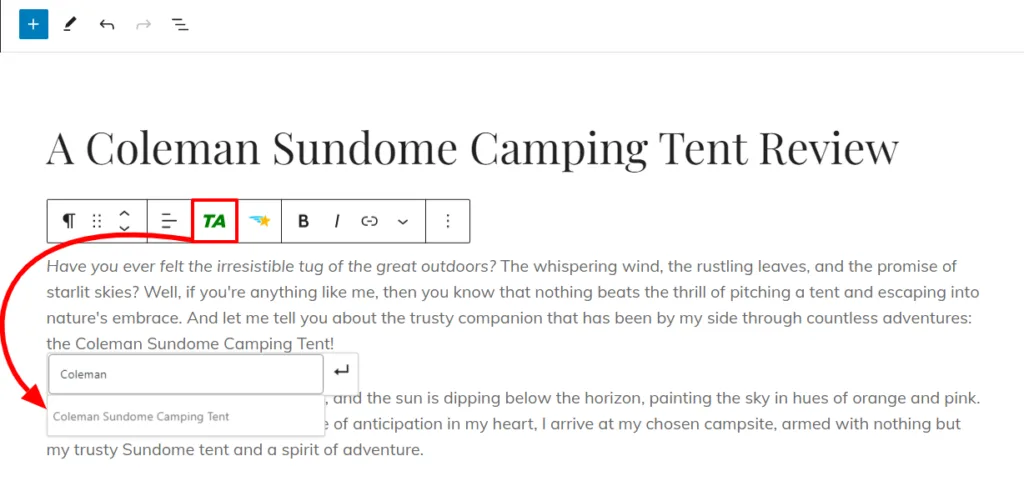
Task: Move the block down
Action: [124, 229]
